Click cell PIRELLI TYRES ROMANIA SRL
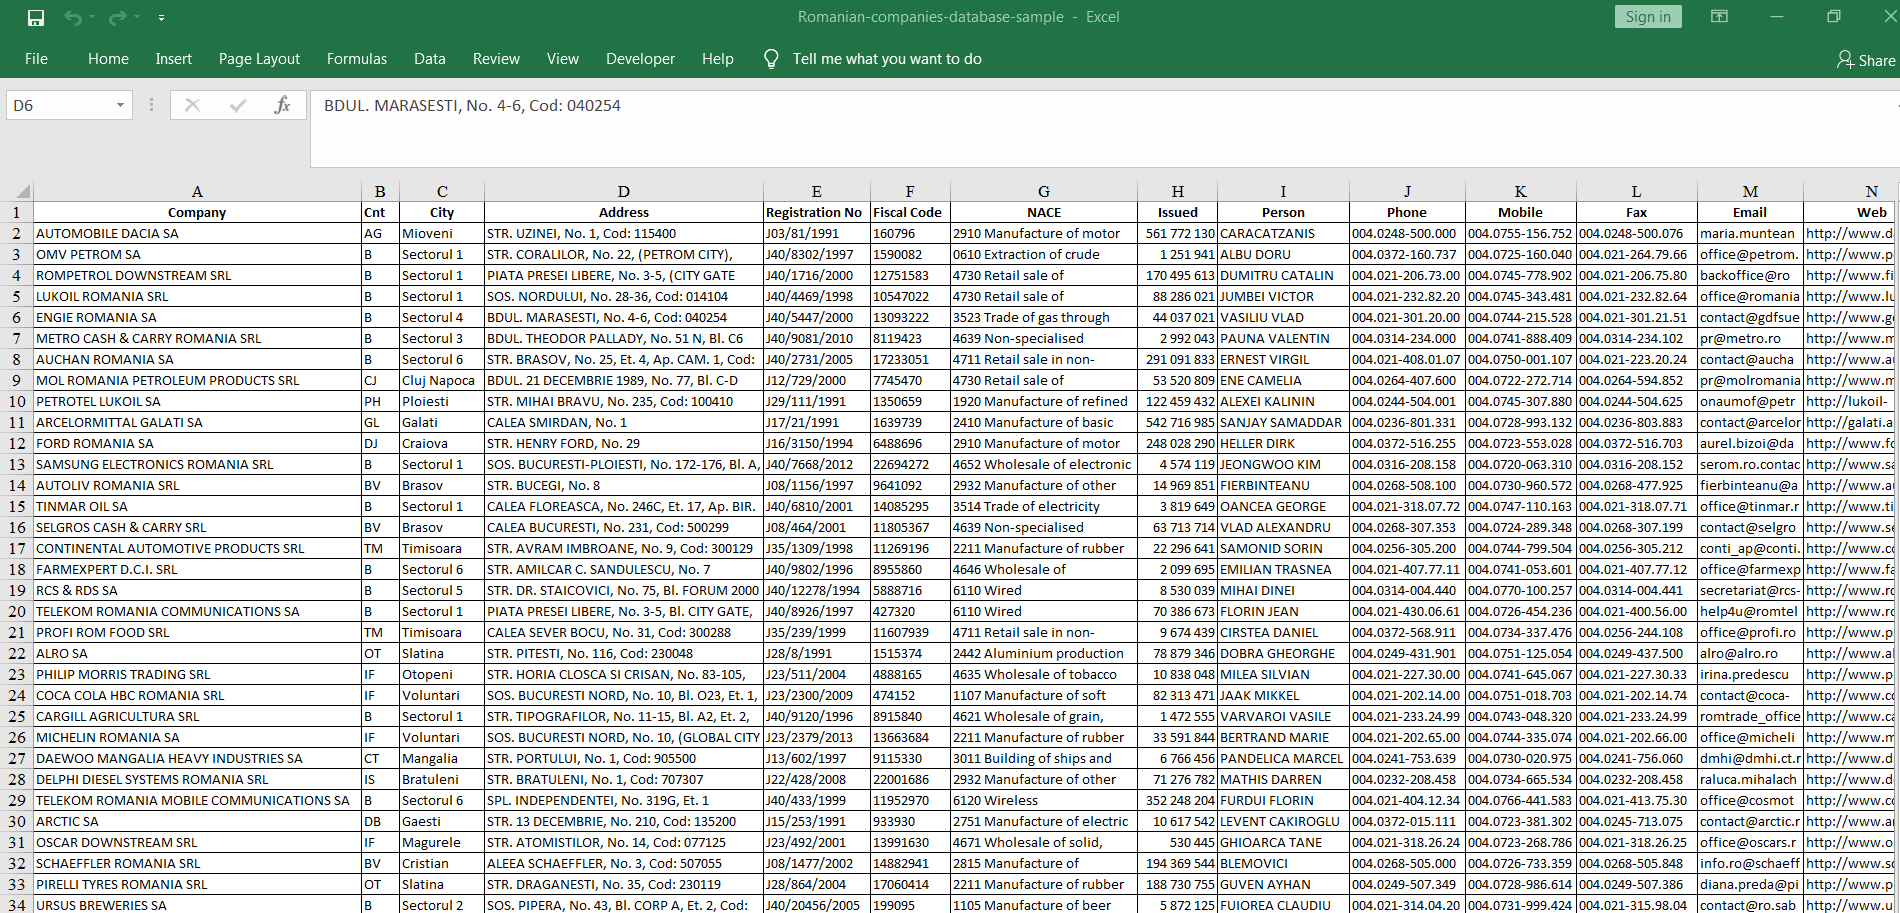This screenshot has width=1900, height=913. tap(197, 884)
